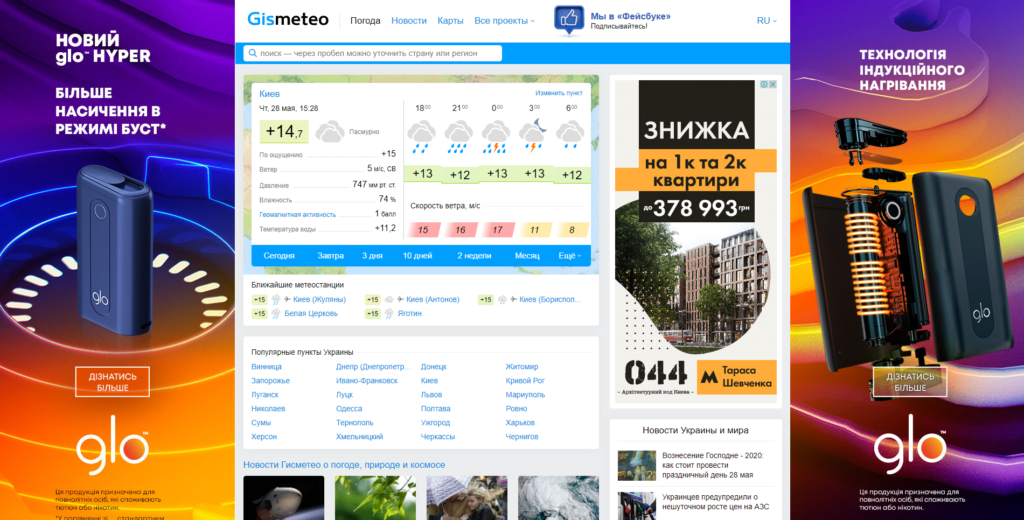The image size is (1024, 520).
Task: Open Донецк weather
Action: [434, 366]
